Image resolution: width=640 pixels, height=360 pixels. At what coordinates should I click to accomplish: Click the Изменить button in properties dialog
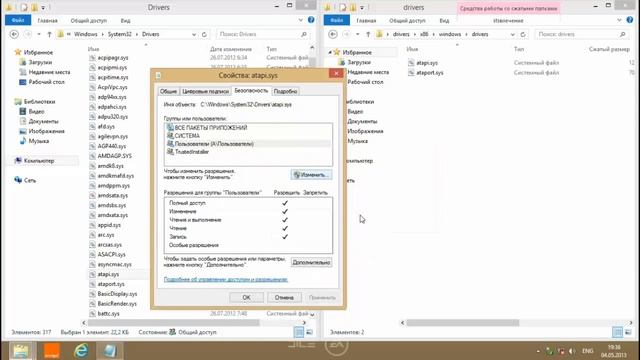point(311,175)
